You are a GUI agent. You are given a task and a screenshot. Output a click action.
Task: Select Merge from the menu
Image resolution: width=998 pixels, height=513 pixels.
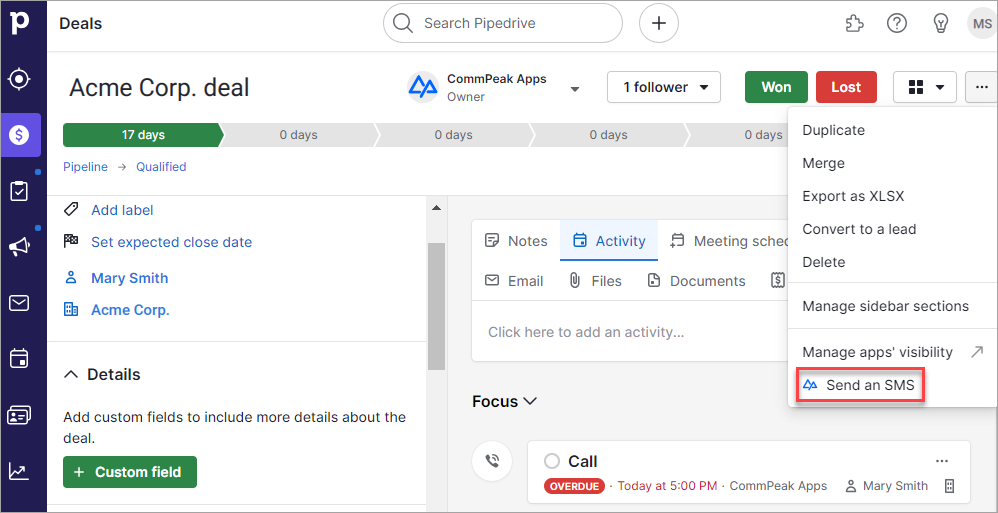point(824,163)
